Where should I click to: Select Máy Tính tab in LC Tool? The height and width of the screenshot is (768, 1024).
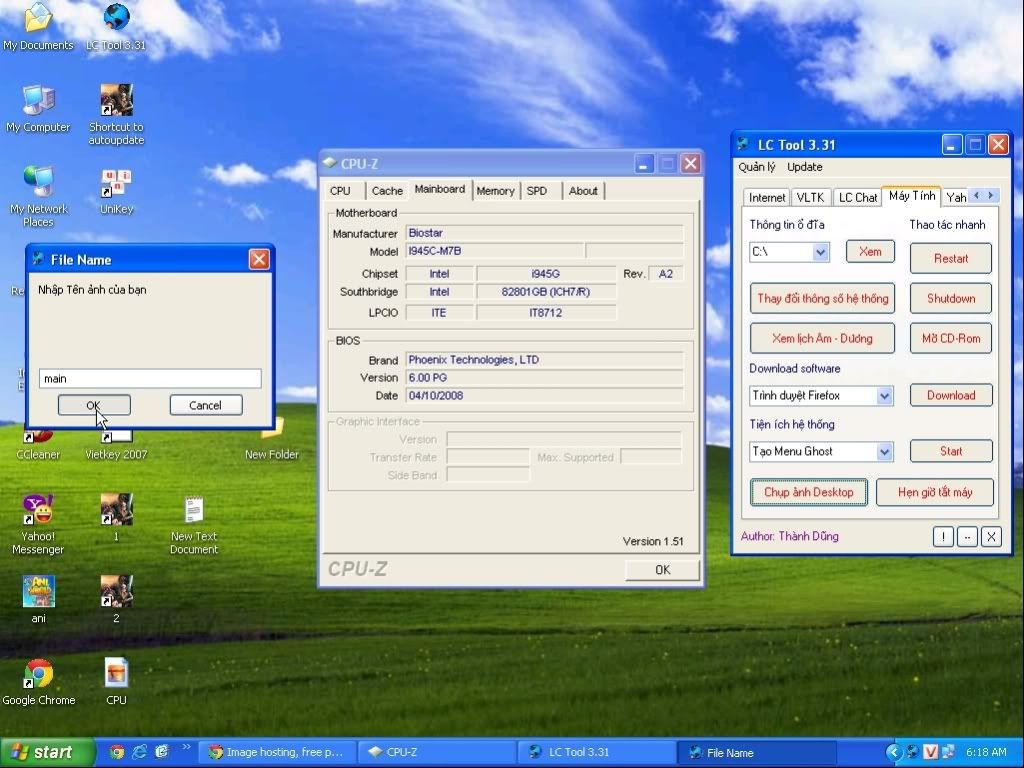coord(912,196)
